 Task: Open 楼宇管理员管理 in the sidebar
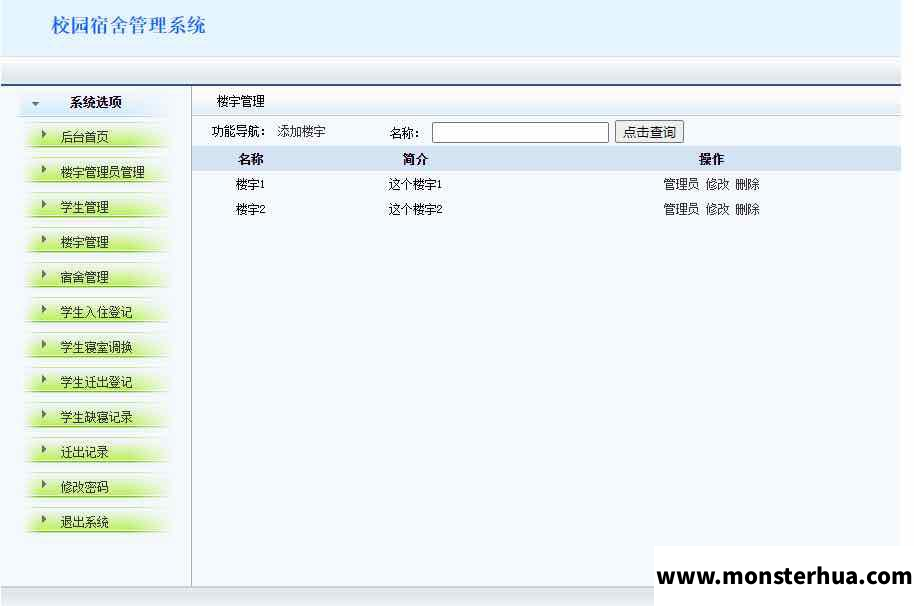pyautogui.click(x=103, y=172)
